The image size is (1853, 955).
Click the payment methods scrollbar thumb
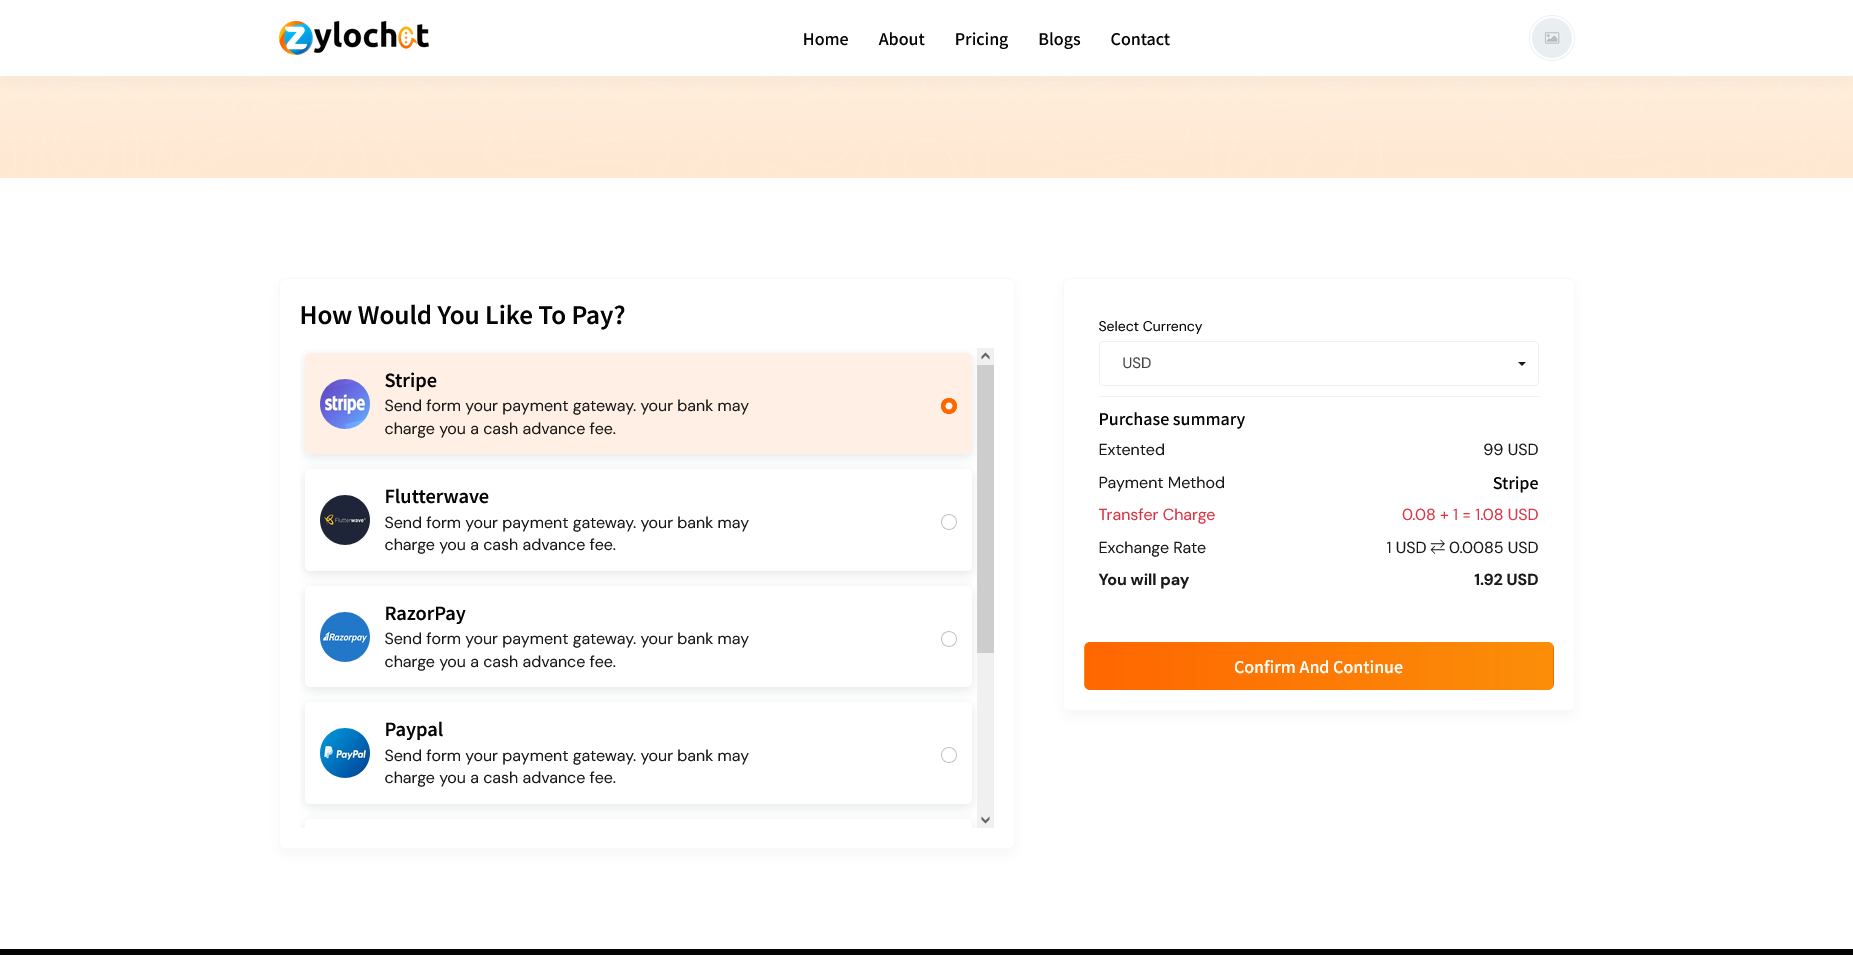985,509
